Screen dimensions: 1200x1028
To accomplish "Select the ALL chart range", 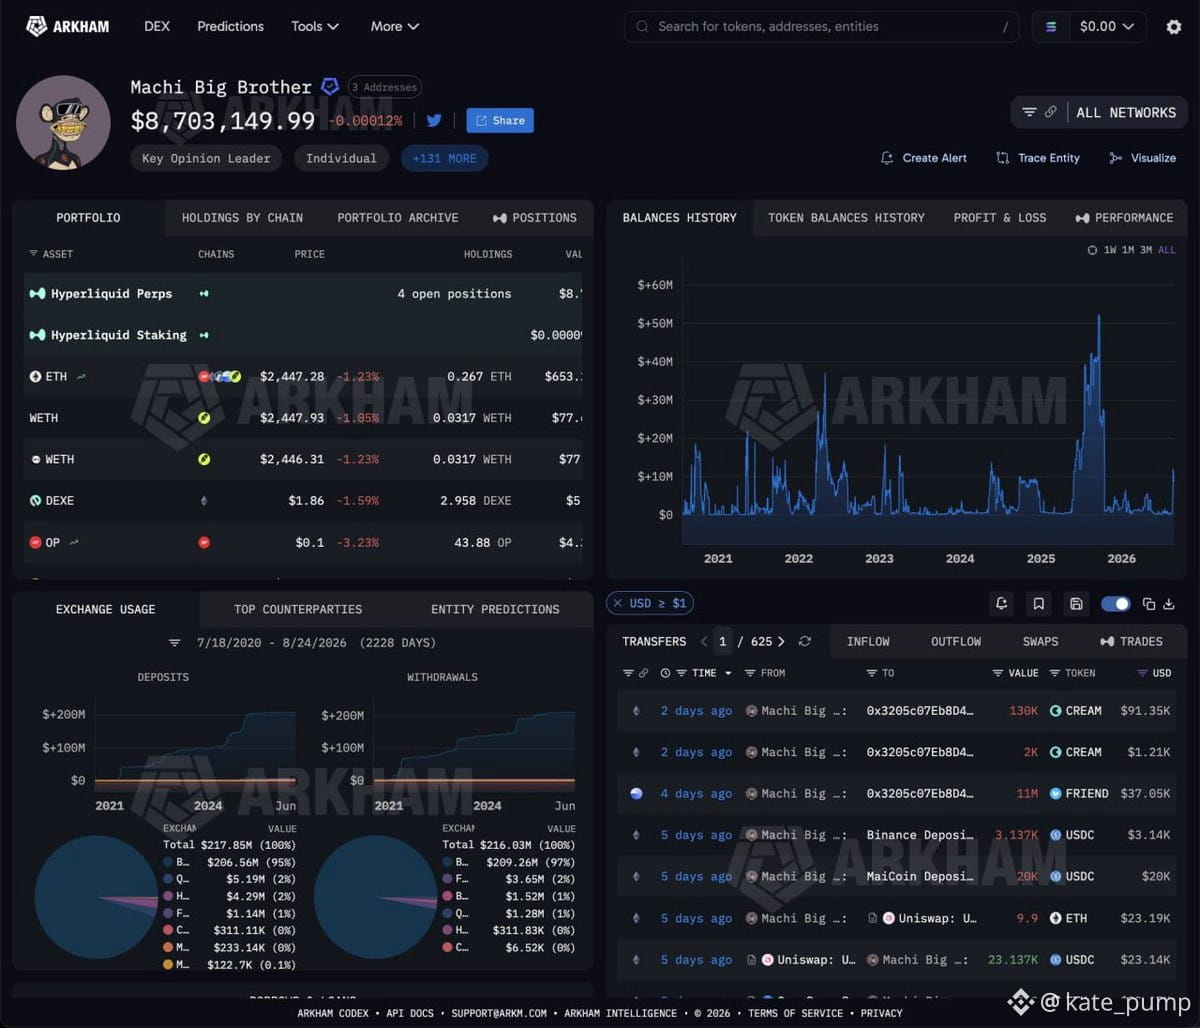I will [1167, 250].
